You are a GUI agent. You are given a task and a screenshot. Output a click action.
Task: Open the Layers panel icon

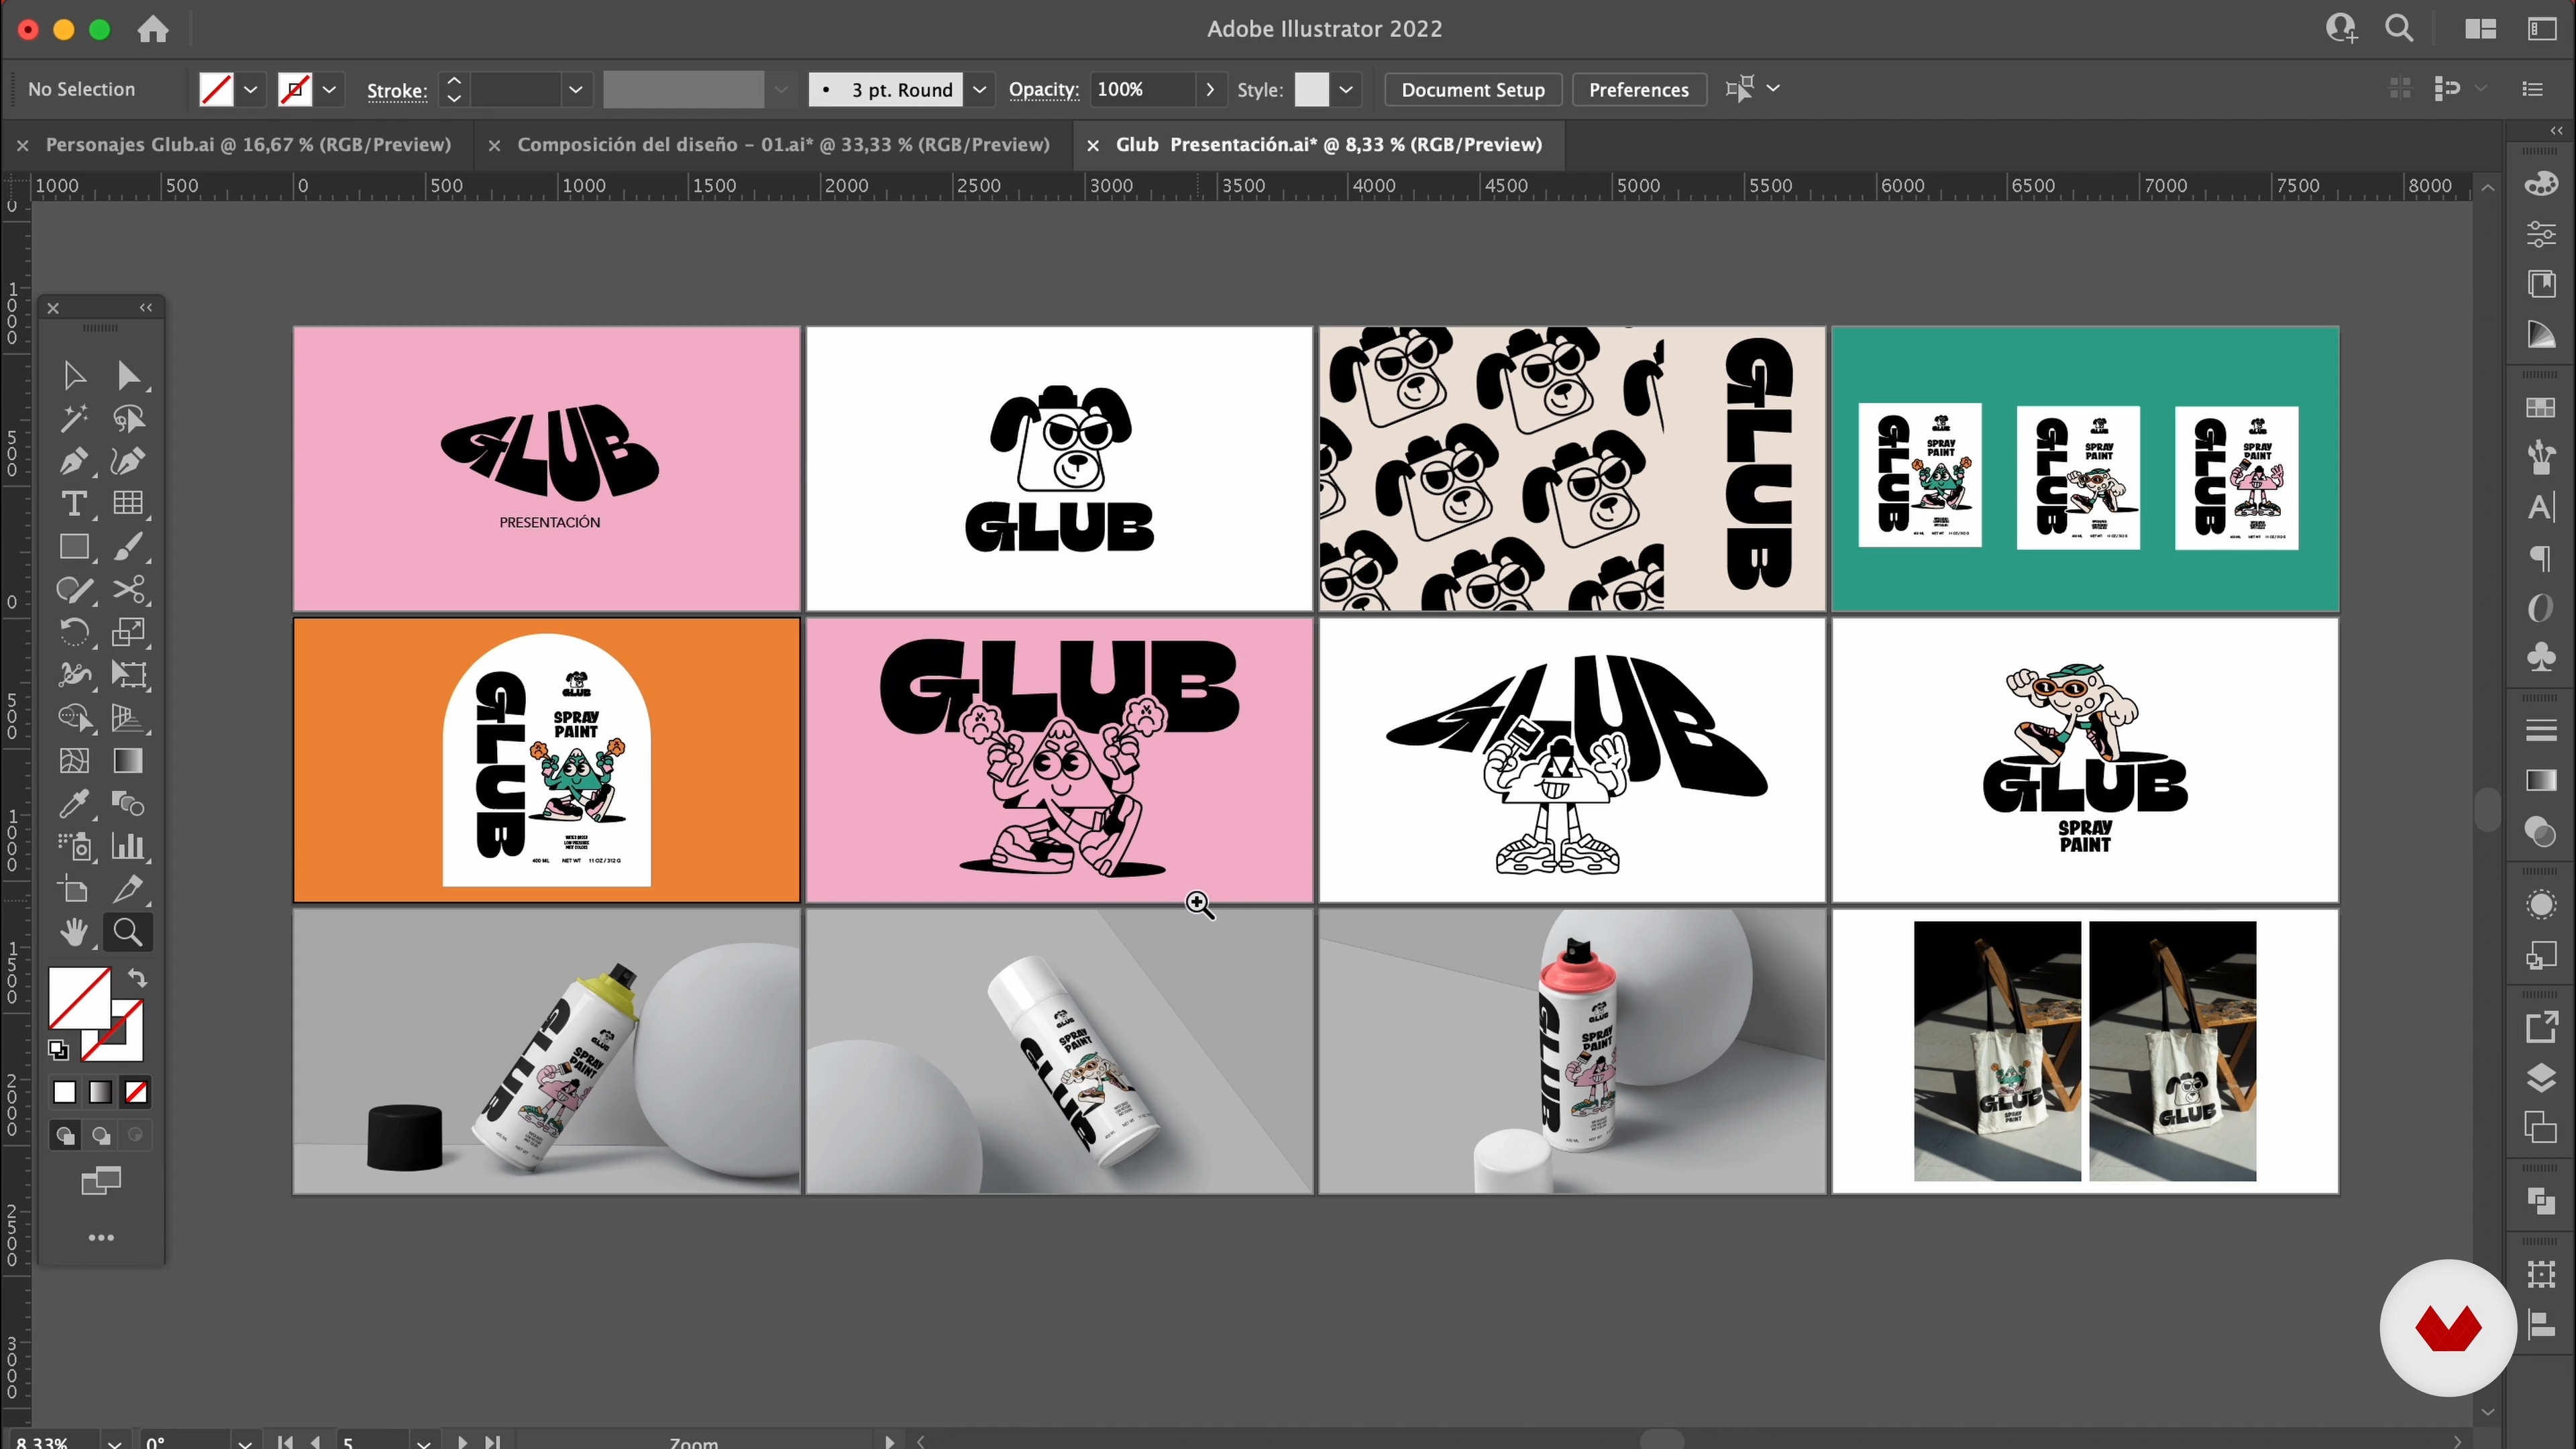2540,1078
